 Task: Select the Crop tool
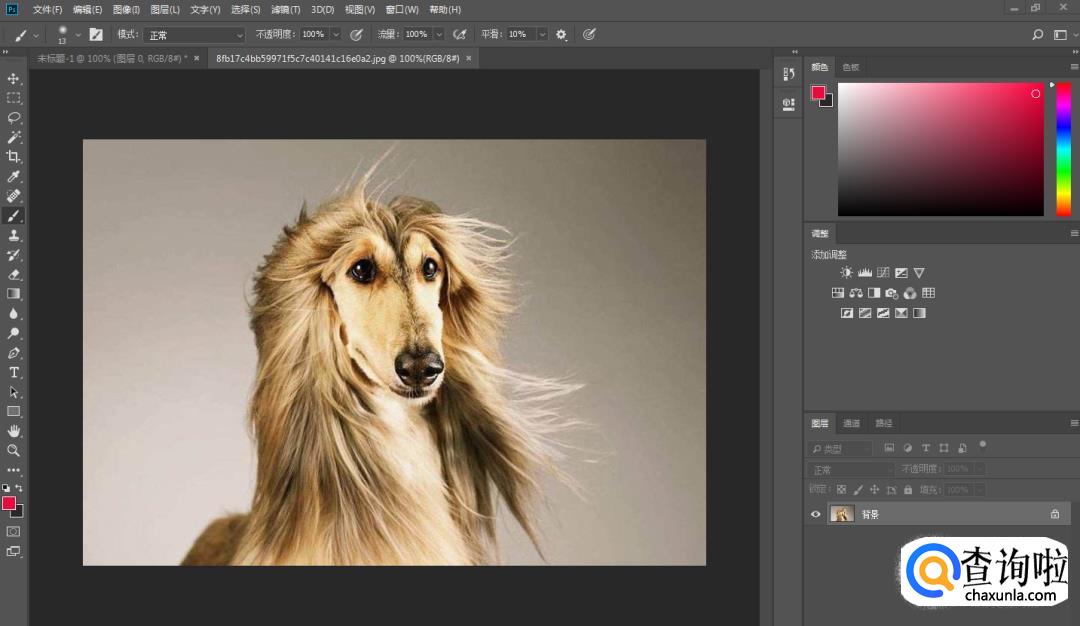click(x=14, y=157)
